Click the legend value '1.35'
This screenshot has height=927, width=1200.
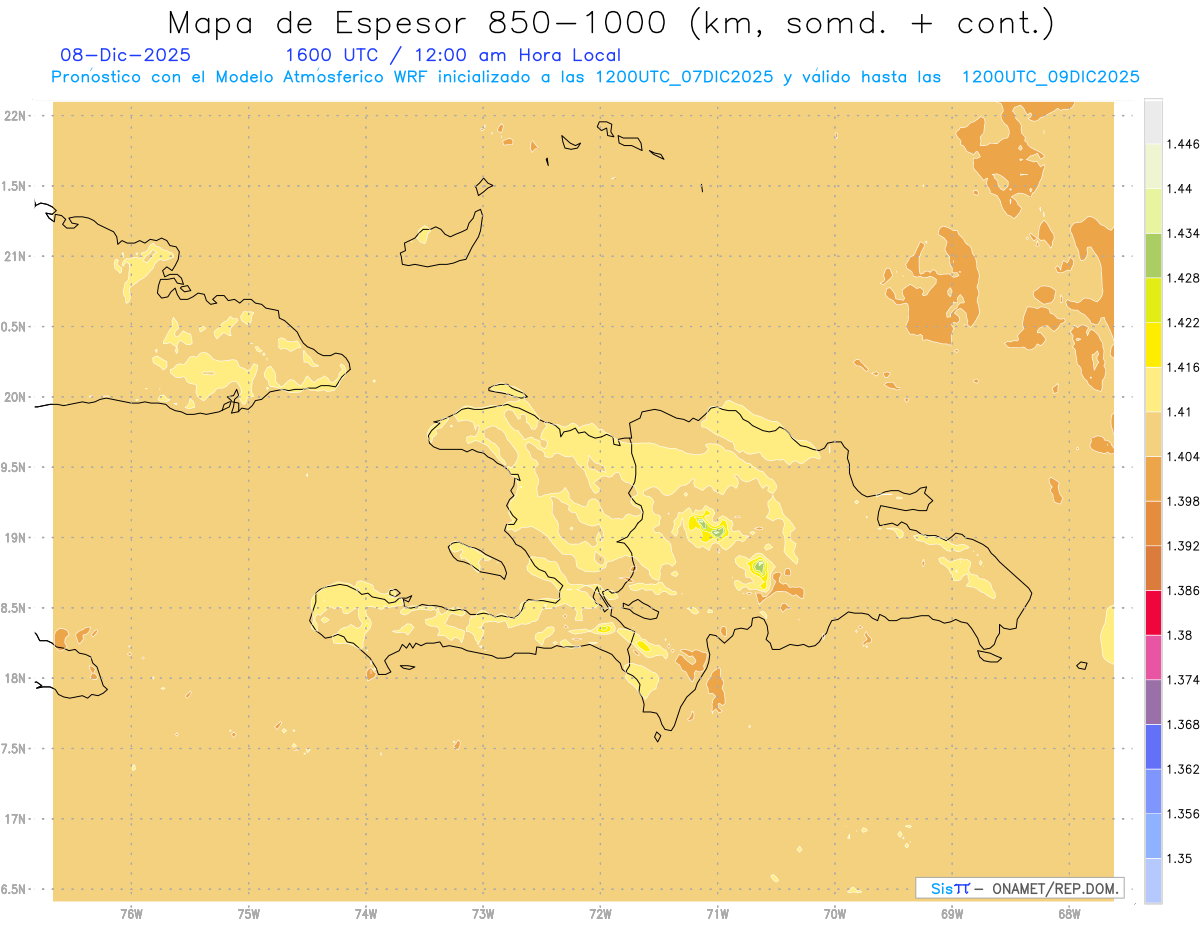click(1181, 858)
